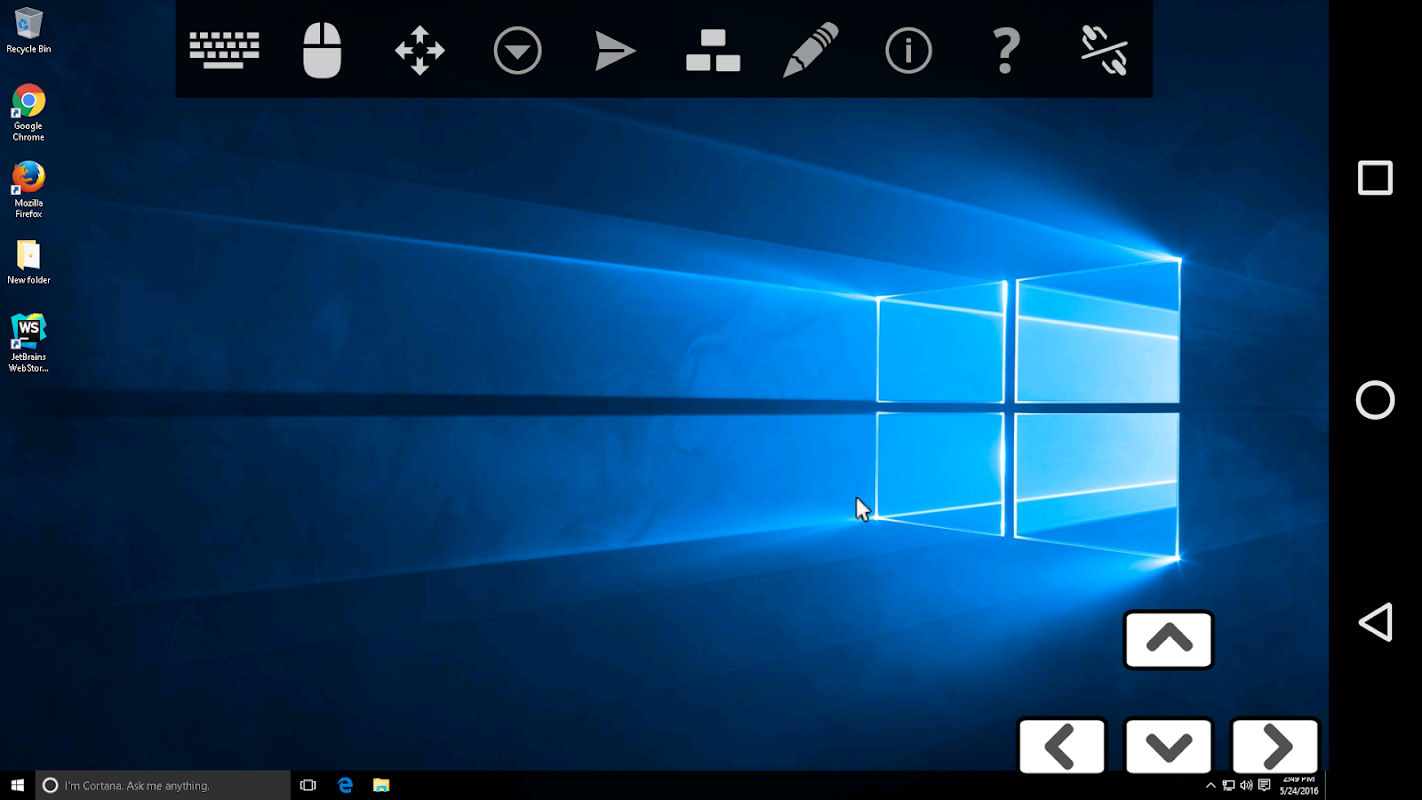Tap the up arrow key button
The height and width of the screenshot is (800, 1422).
point(1168,639)
